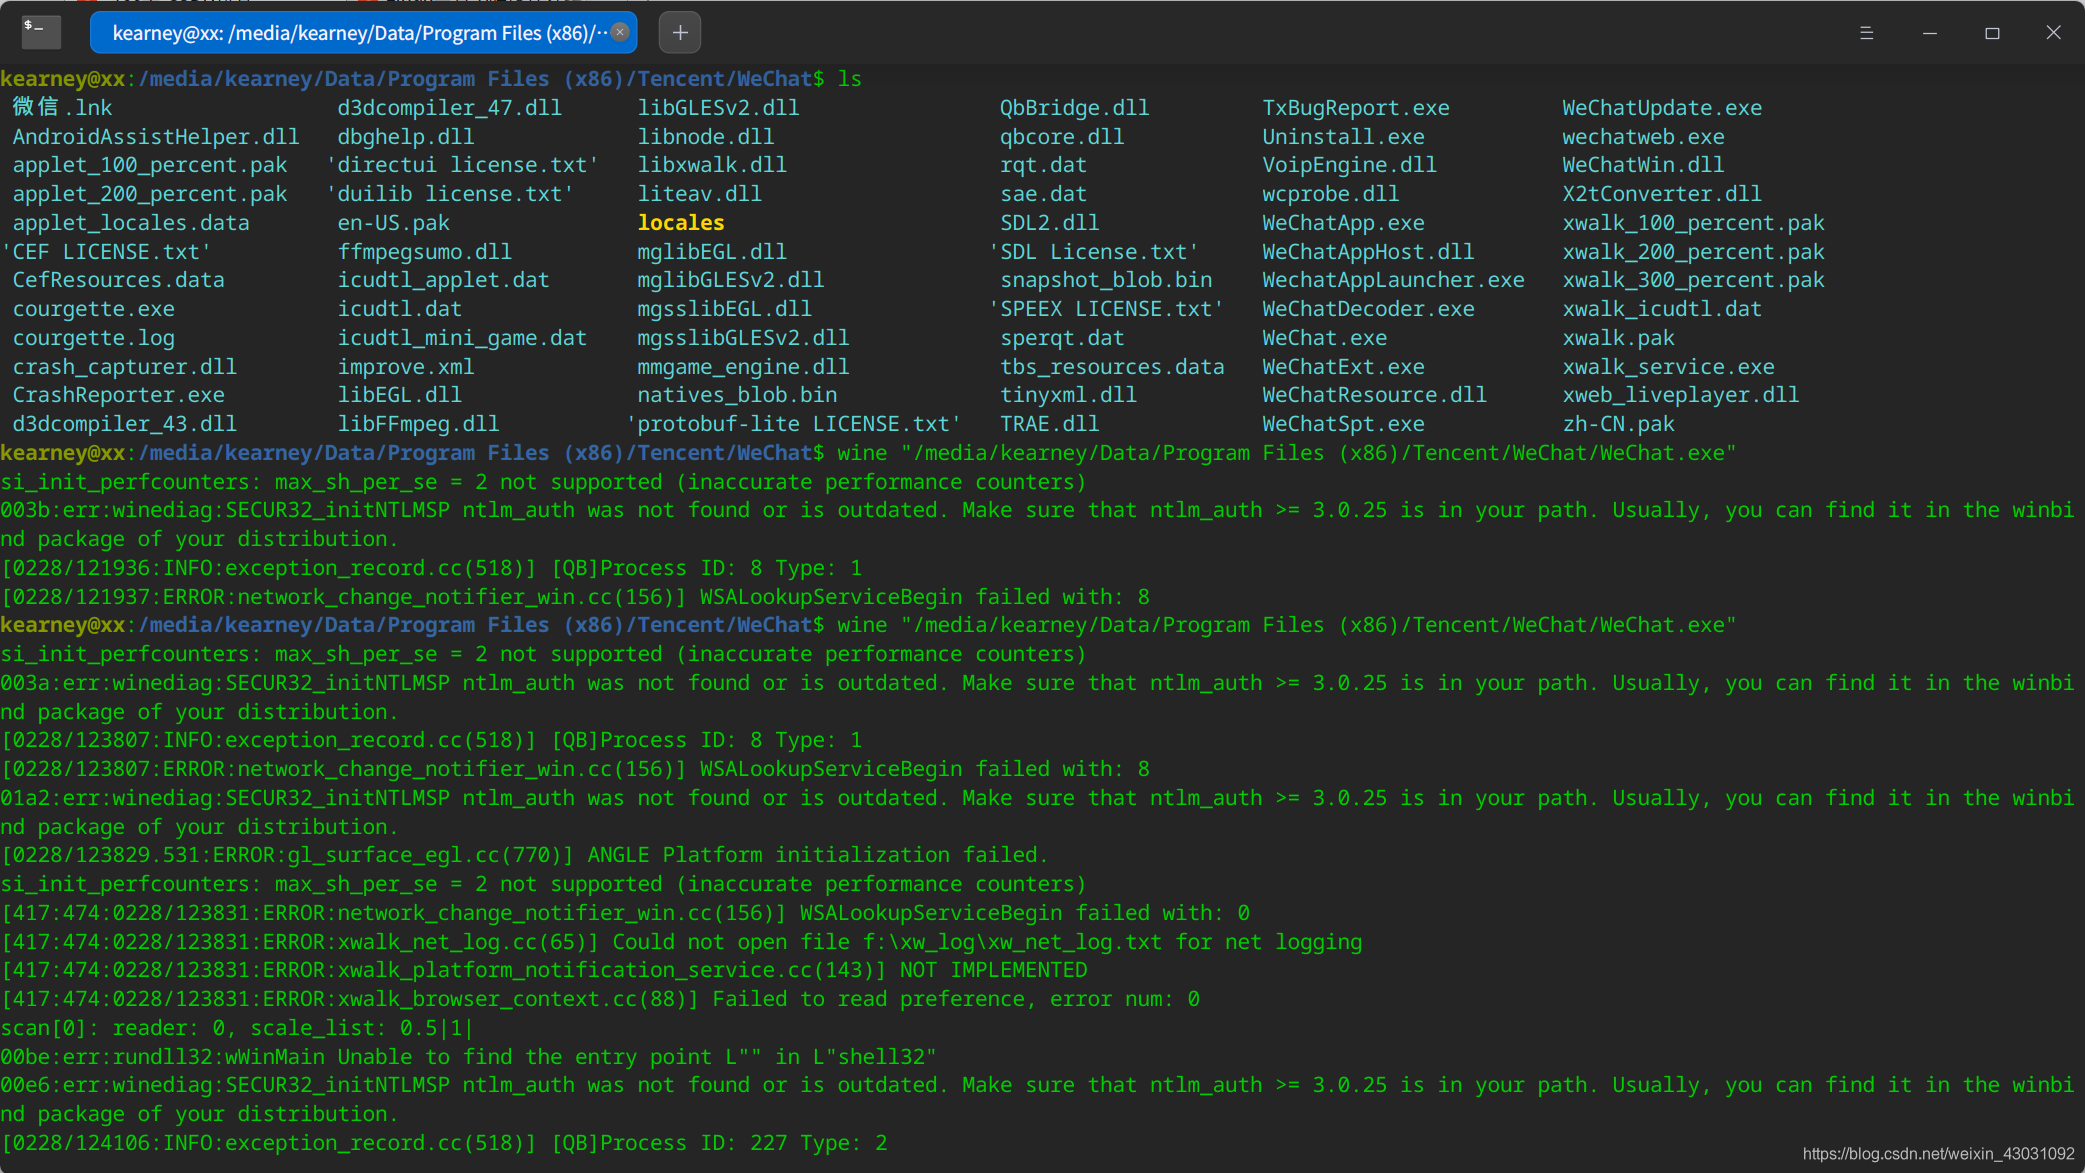Click WeChatDecoder.exe file name
This screenshot has height=1173, width=2085.
1368,309
